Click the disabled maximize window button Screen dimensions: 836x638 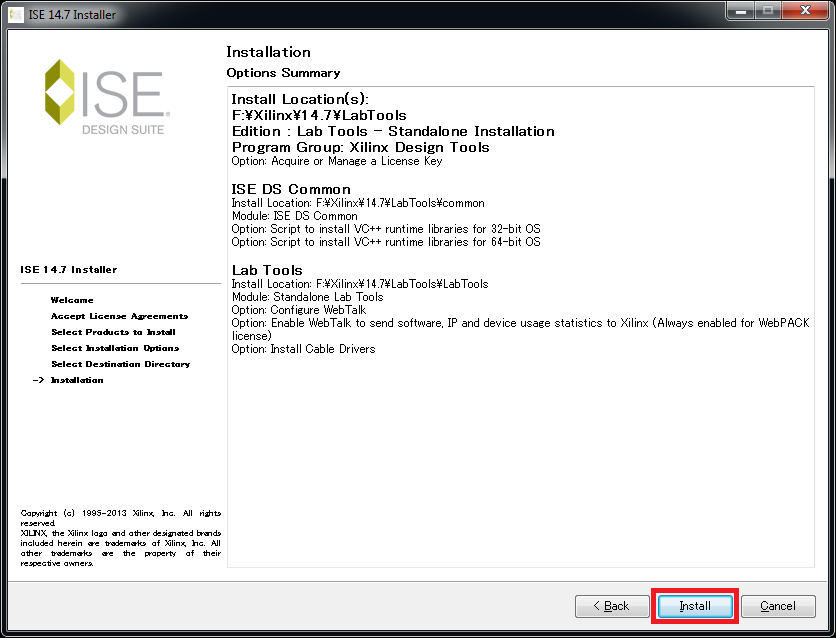768,11
